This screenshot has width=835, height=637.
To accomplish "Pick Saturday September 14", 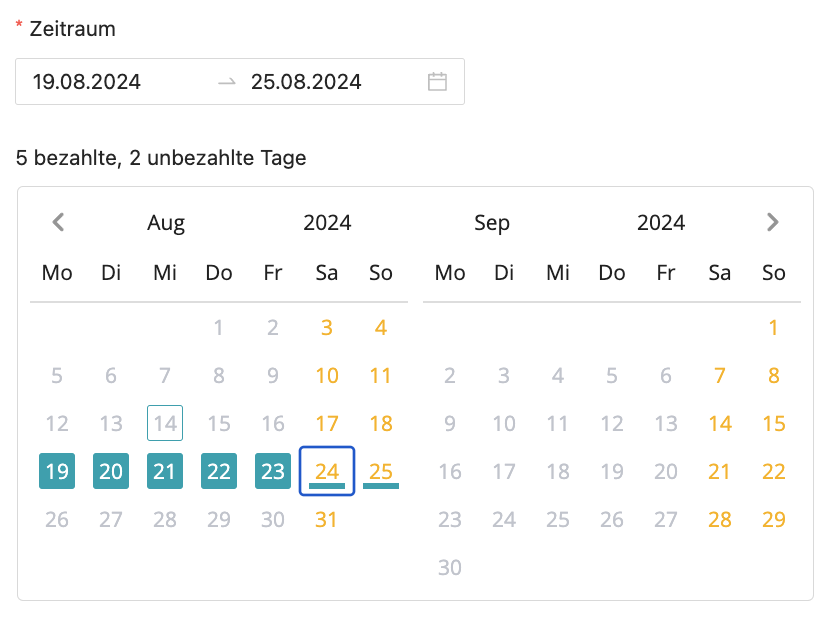I will point(719,423).
